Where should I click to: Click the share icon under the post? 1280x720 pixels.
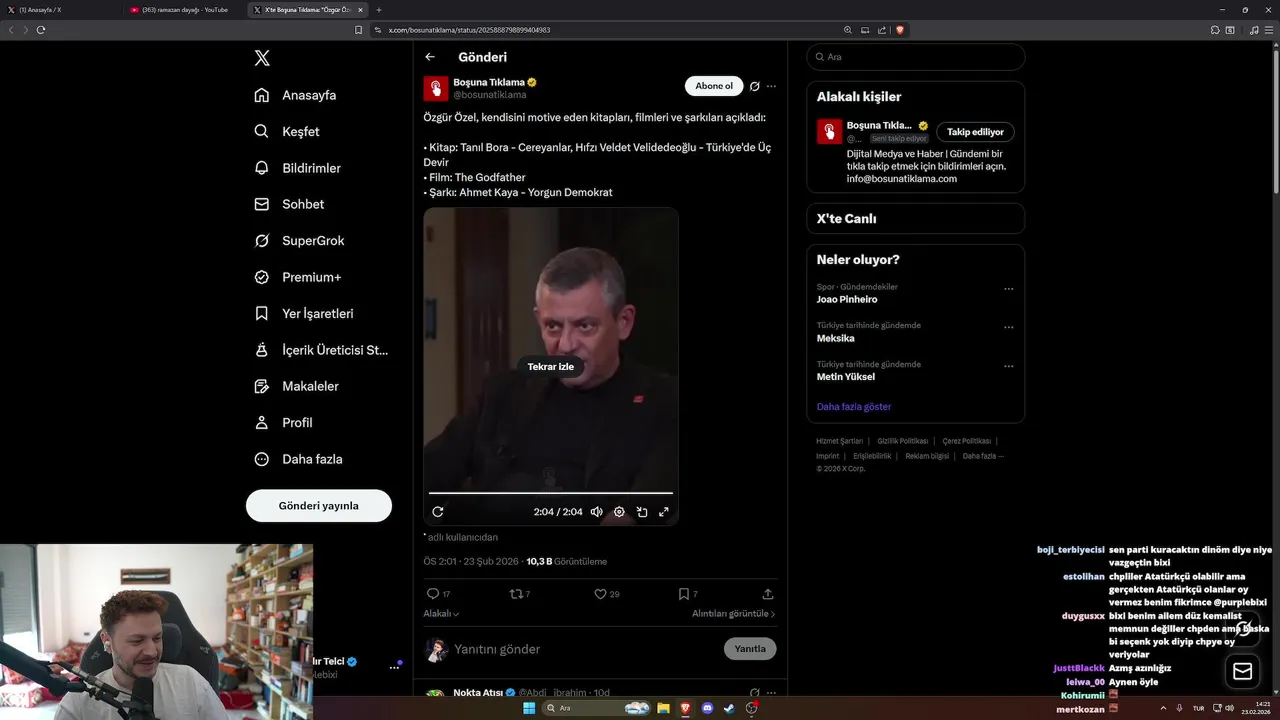pyautogui.click(x=768, y=594)
